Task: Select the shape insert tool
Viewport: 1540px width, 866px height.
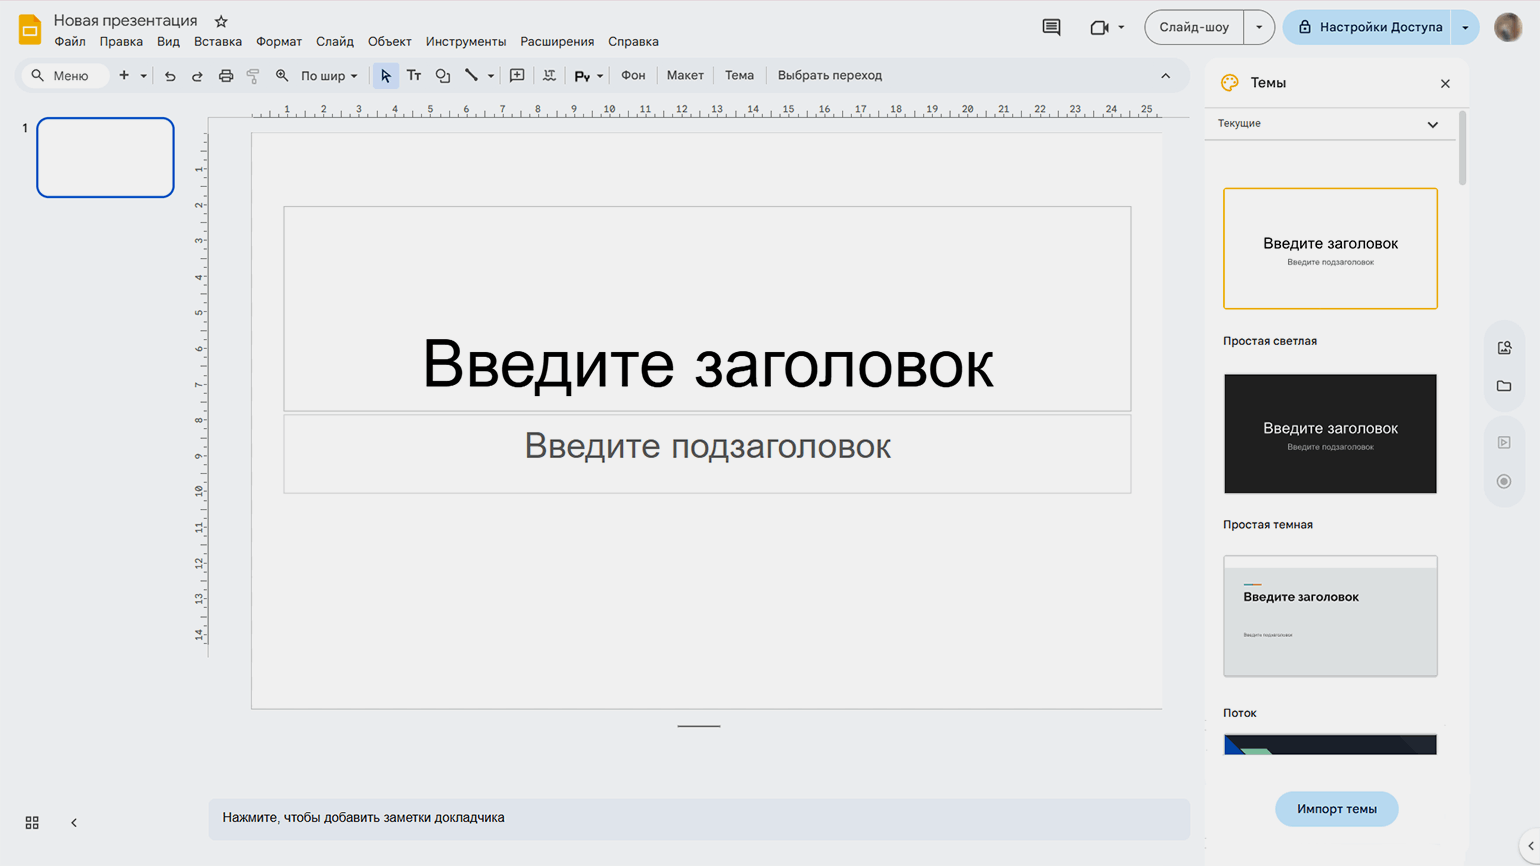Action: coord(443,76)
